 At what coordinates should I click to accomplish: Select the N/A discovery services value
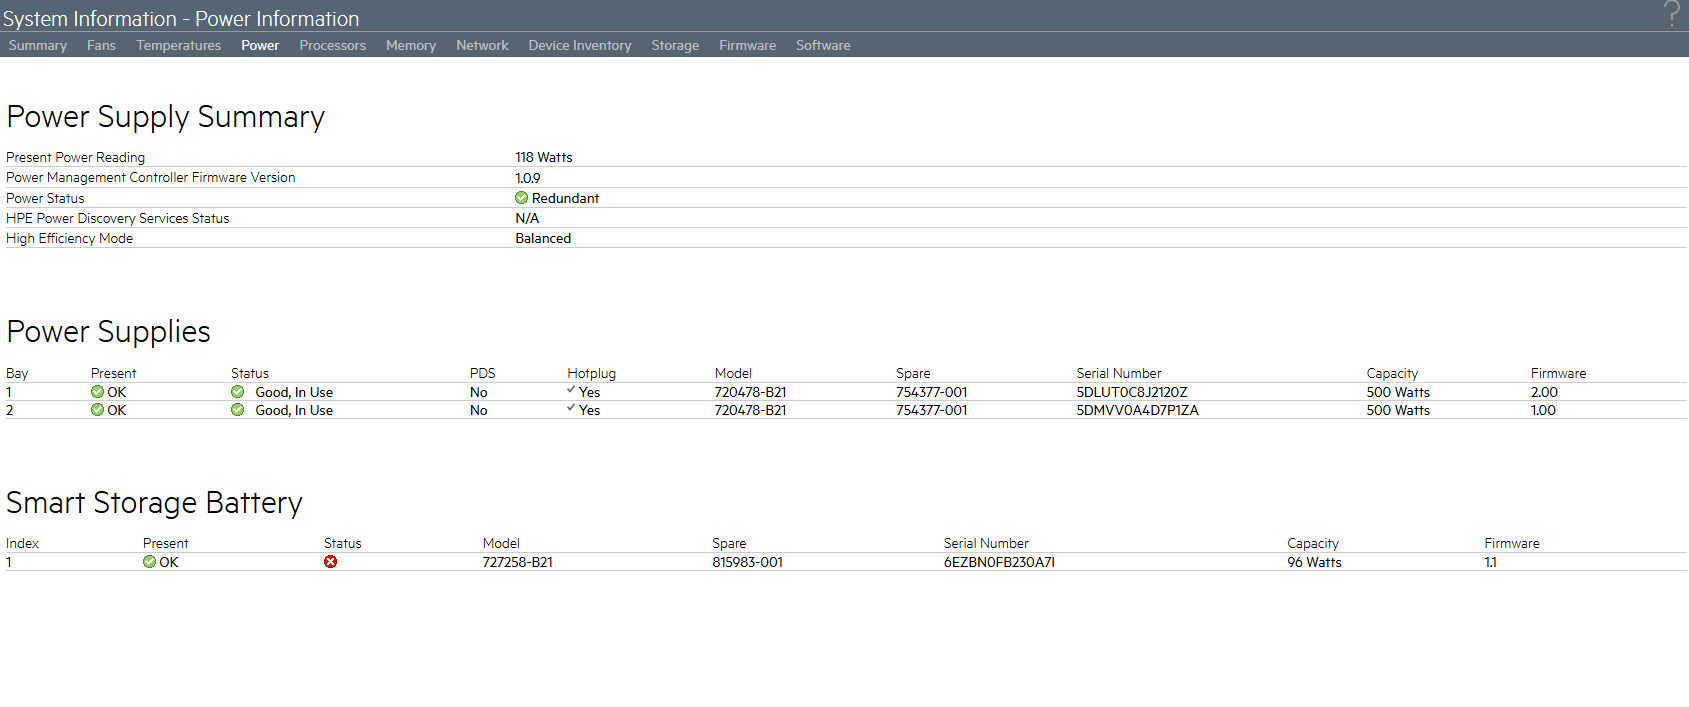point(527,218)
